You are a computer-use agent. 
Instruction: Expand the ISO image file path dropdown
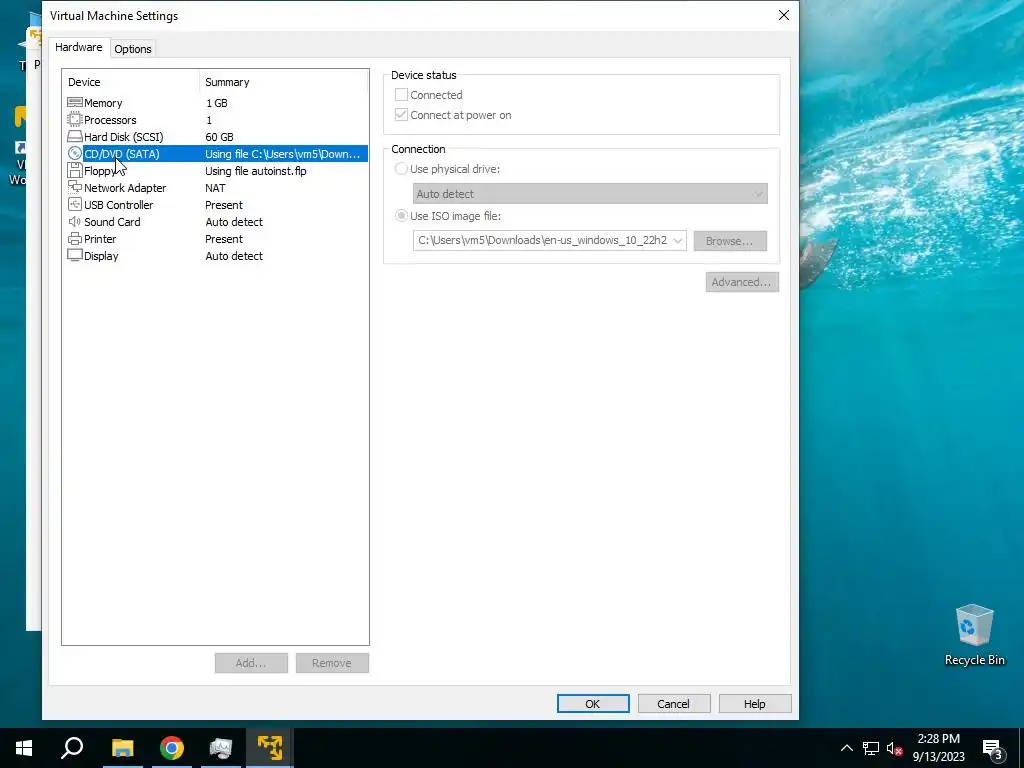click(x=678, y=240)
